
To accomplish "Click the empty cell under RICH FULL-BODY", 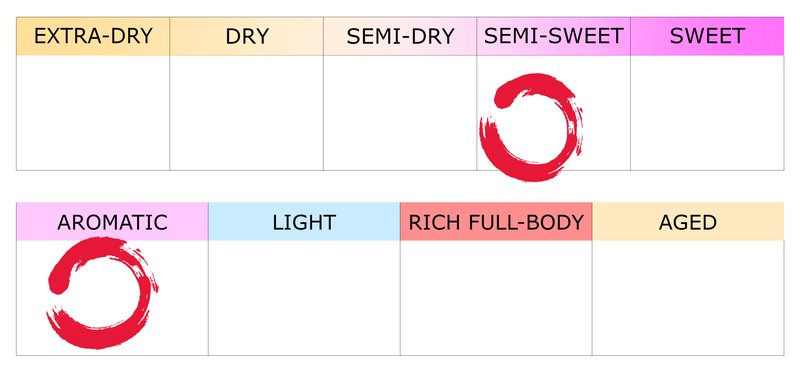I will [496, 298].
